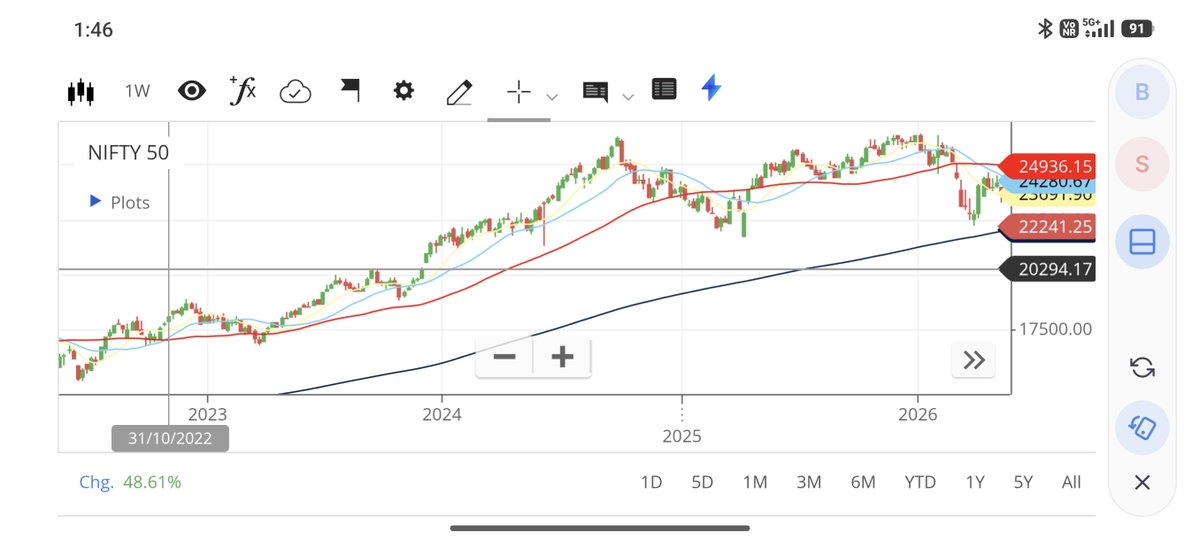
Task: Open chart settings gear
Action: (403, 91)
